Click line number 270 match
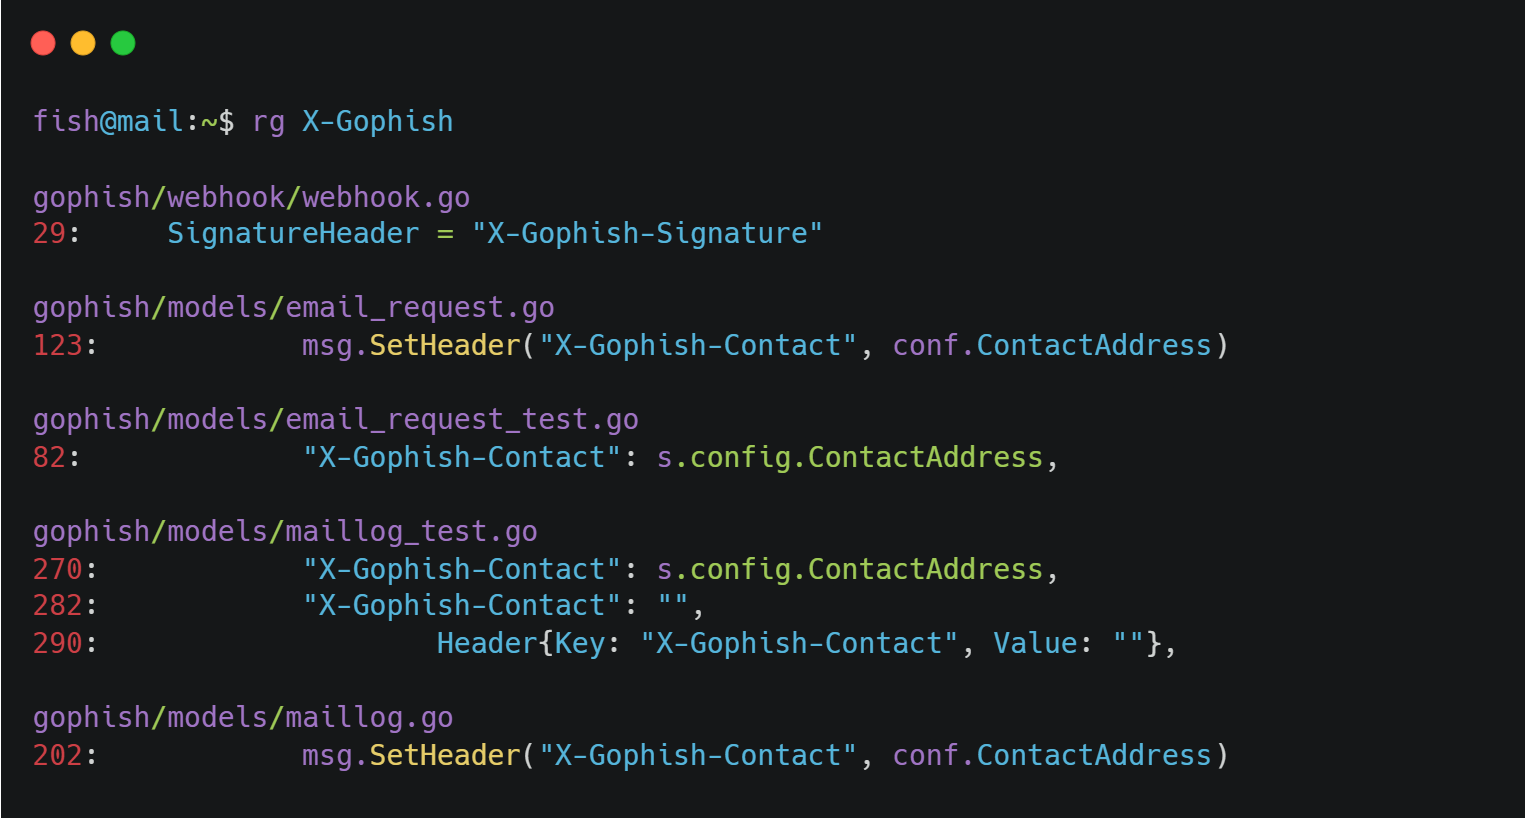The image size is (1526, 818). (57, 569)
